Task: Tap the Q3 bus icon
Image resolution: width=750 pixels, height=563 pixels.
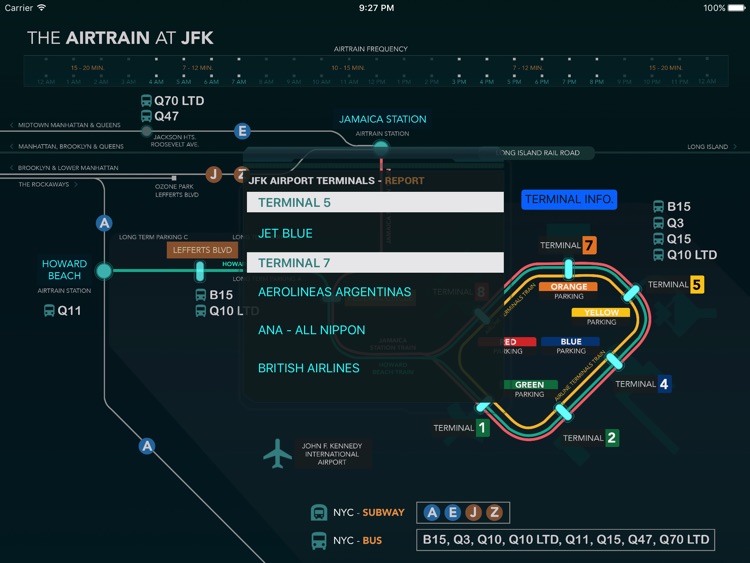Action: coord(659,223)
